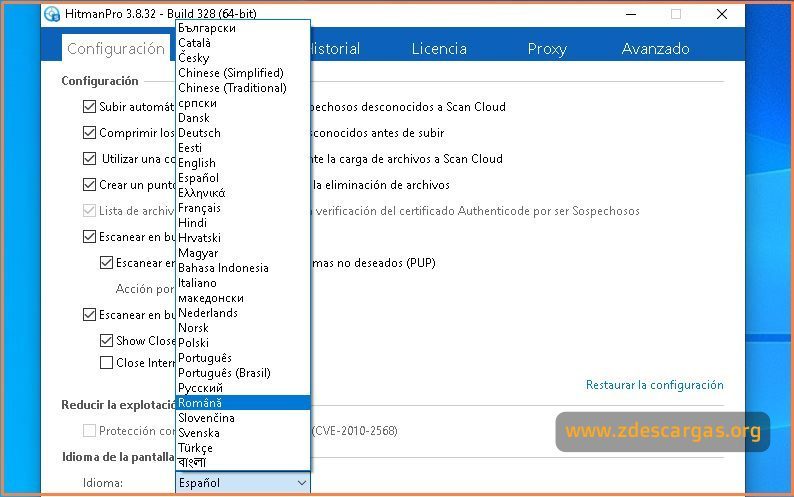Toggle the 'Show Close' checkbox
The image size is (794, 497).
tap(106, 340)
